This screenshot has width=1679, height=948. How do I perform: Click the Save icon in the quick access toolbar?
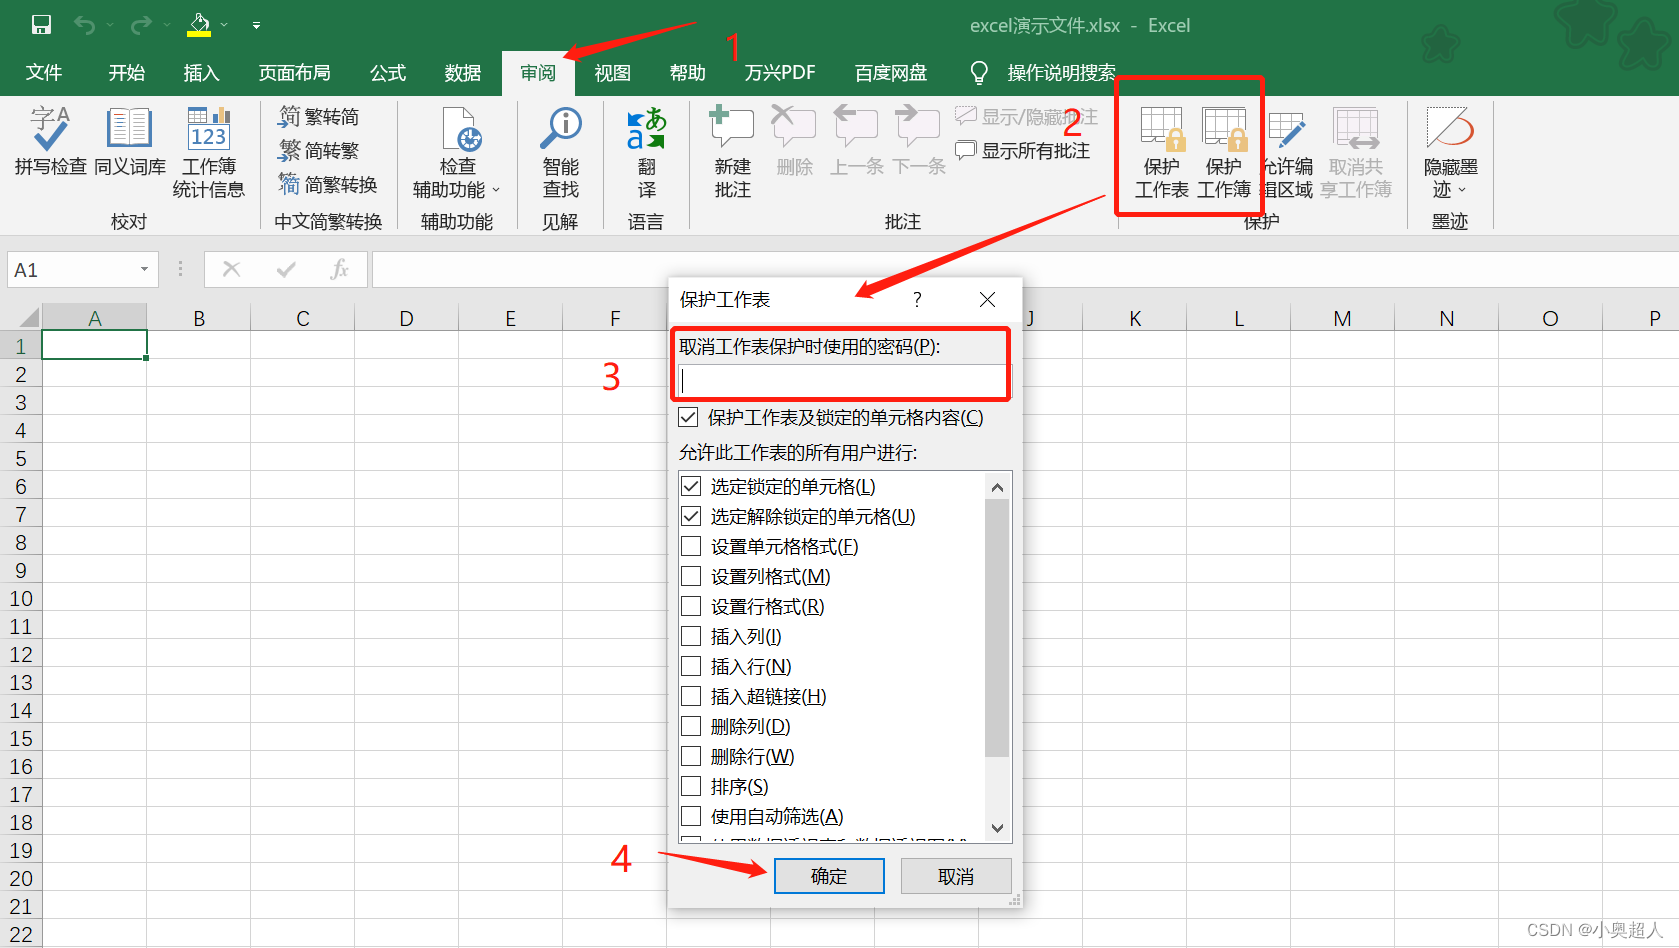coord(41,25)
